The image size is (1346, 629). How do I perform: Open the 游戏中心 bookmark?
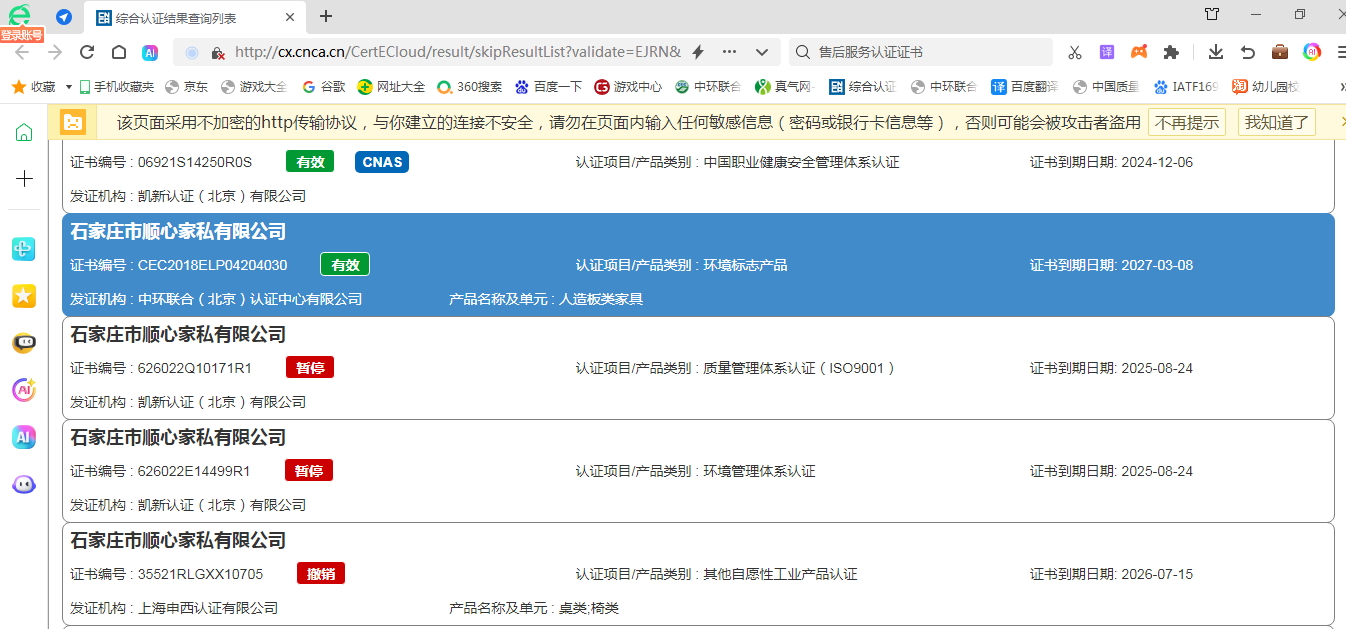pos(628,87)
